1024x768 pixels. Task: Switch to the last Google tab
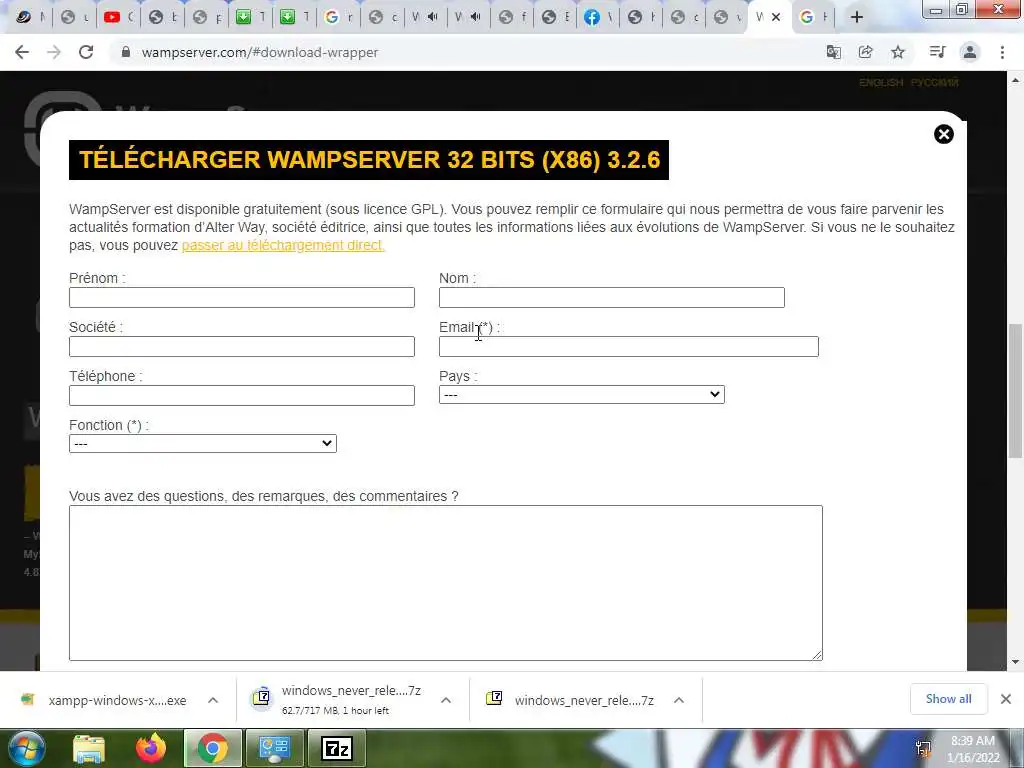(812, 18)
